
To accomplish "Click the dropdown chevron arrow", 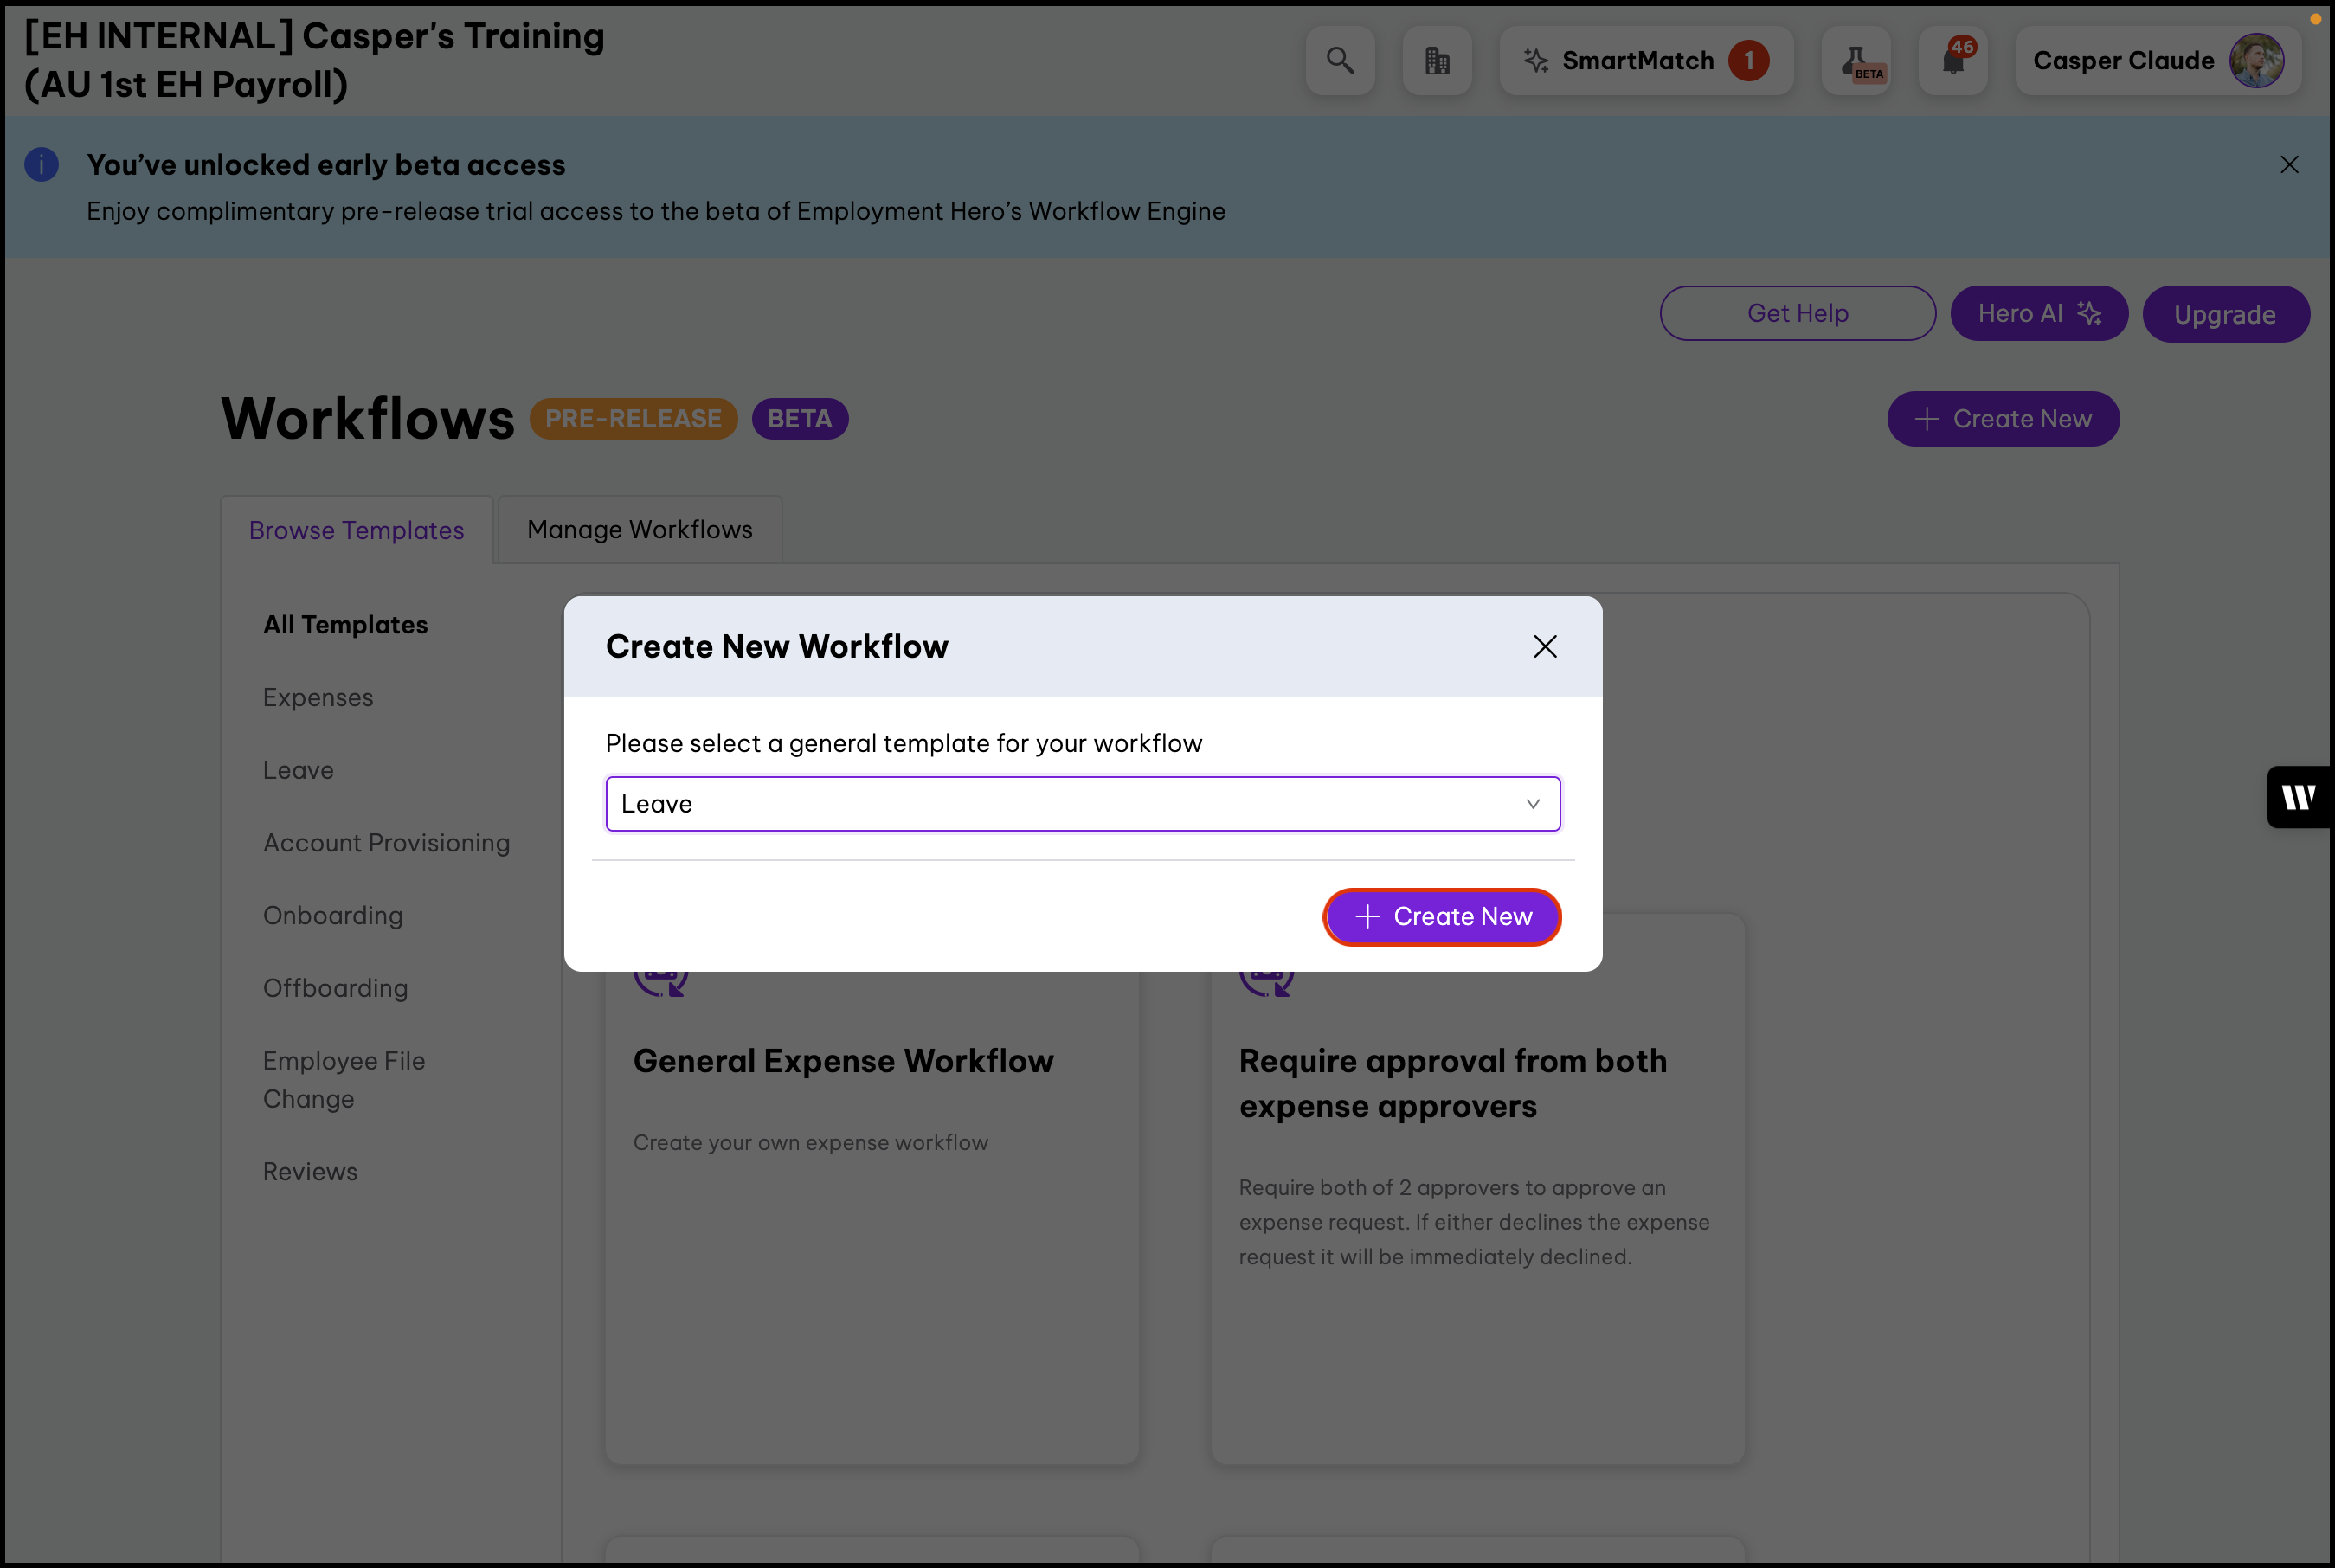I will 1532,804.
